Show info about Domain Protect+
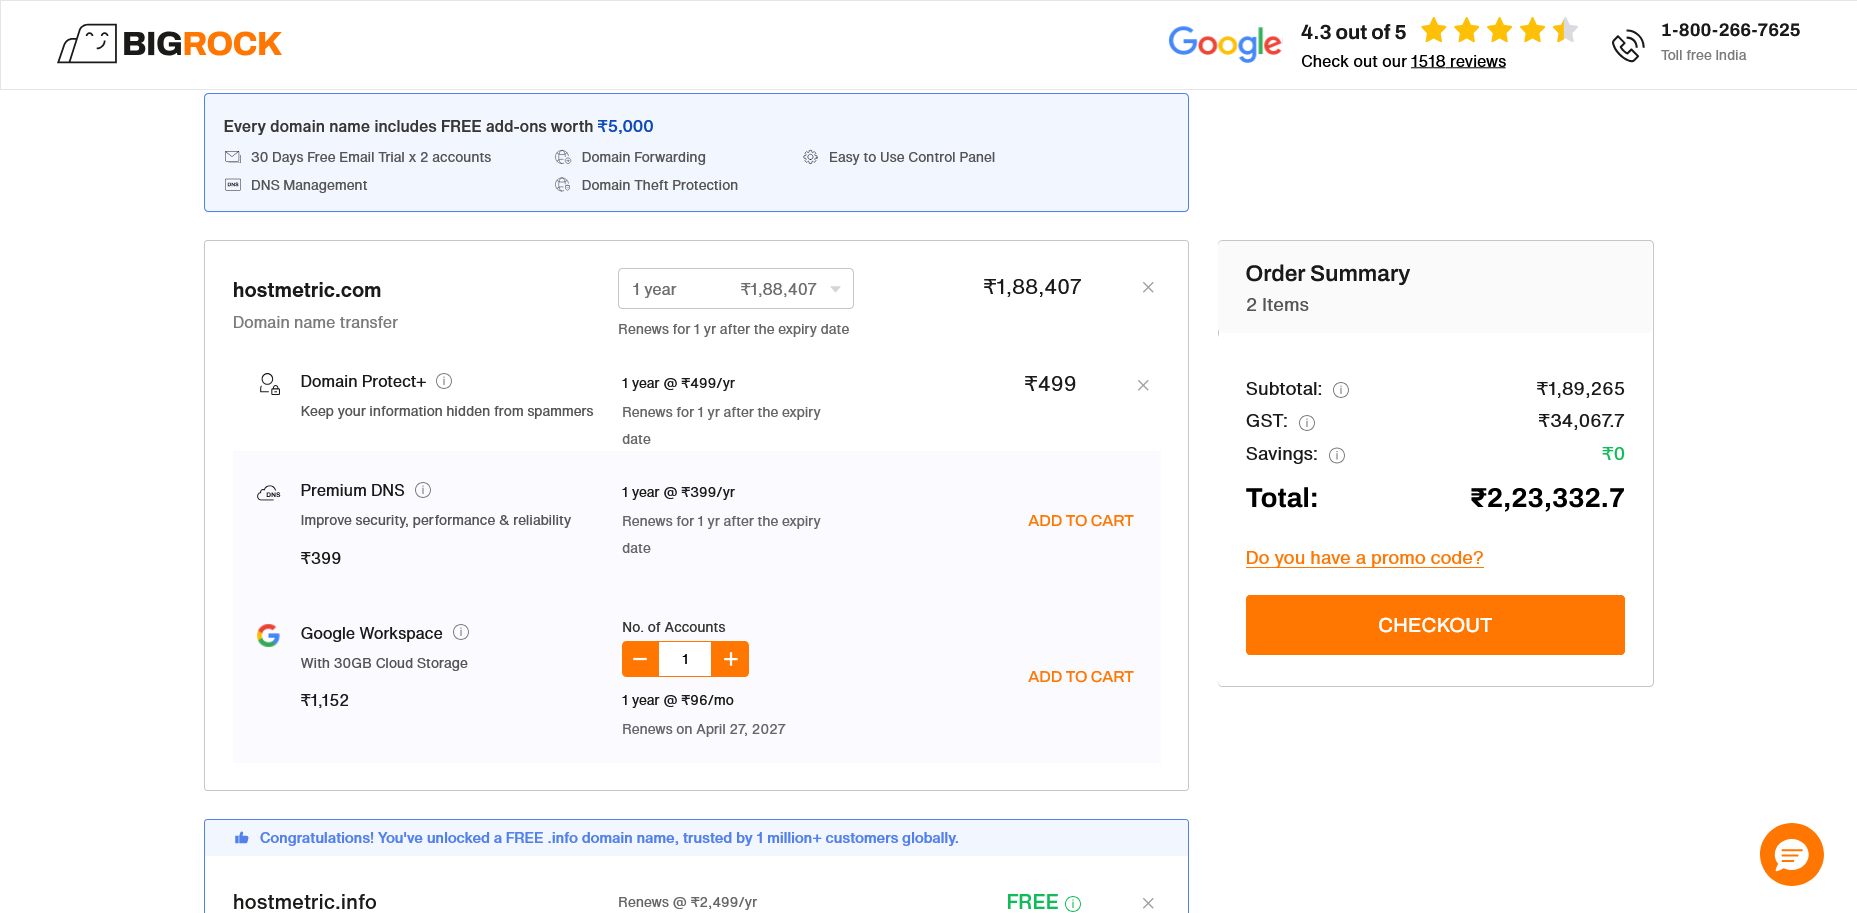Viewport: 1857px width, 913px height. tap(445, 381)
